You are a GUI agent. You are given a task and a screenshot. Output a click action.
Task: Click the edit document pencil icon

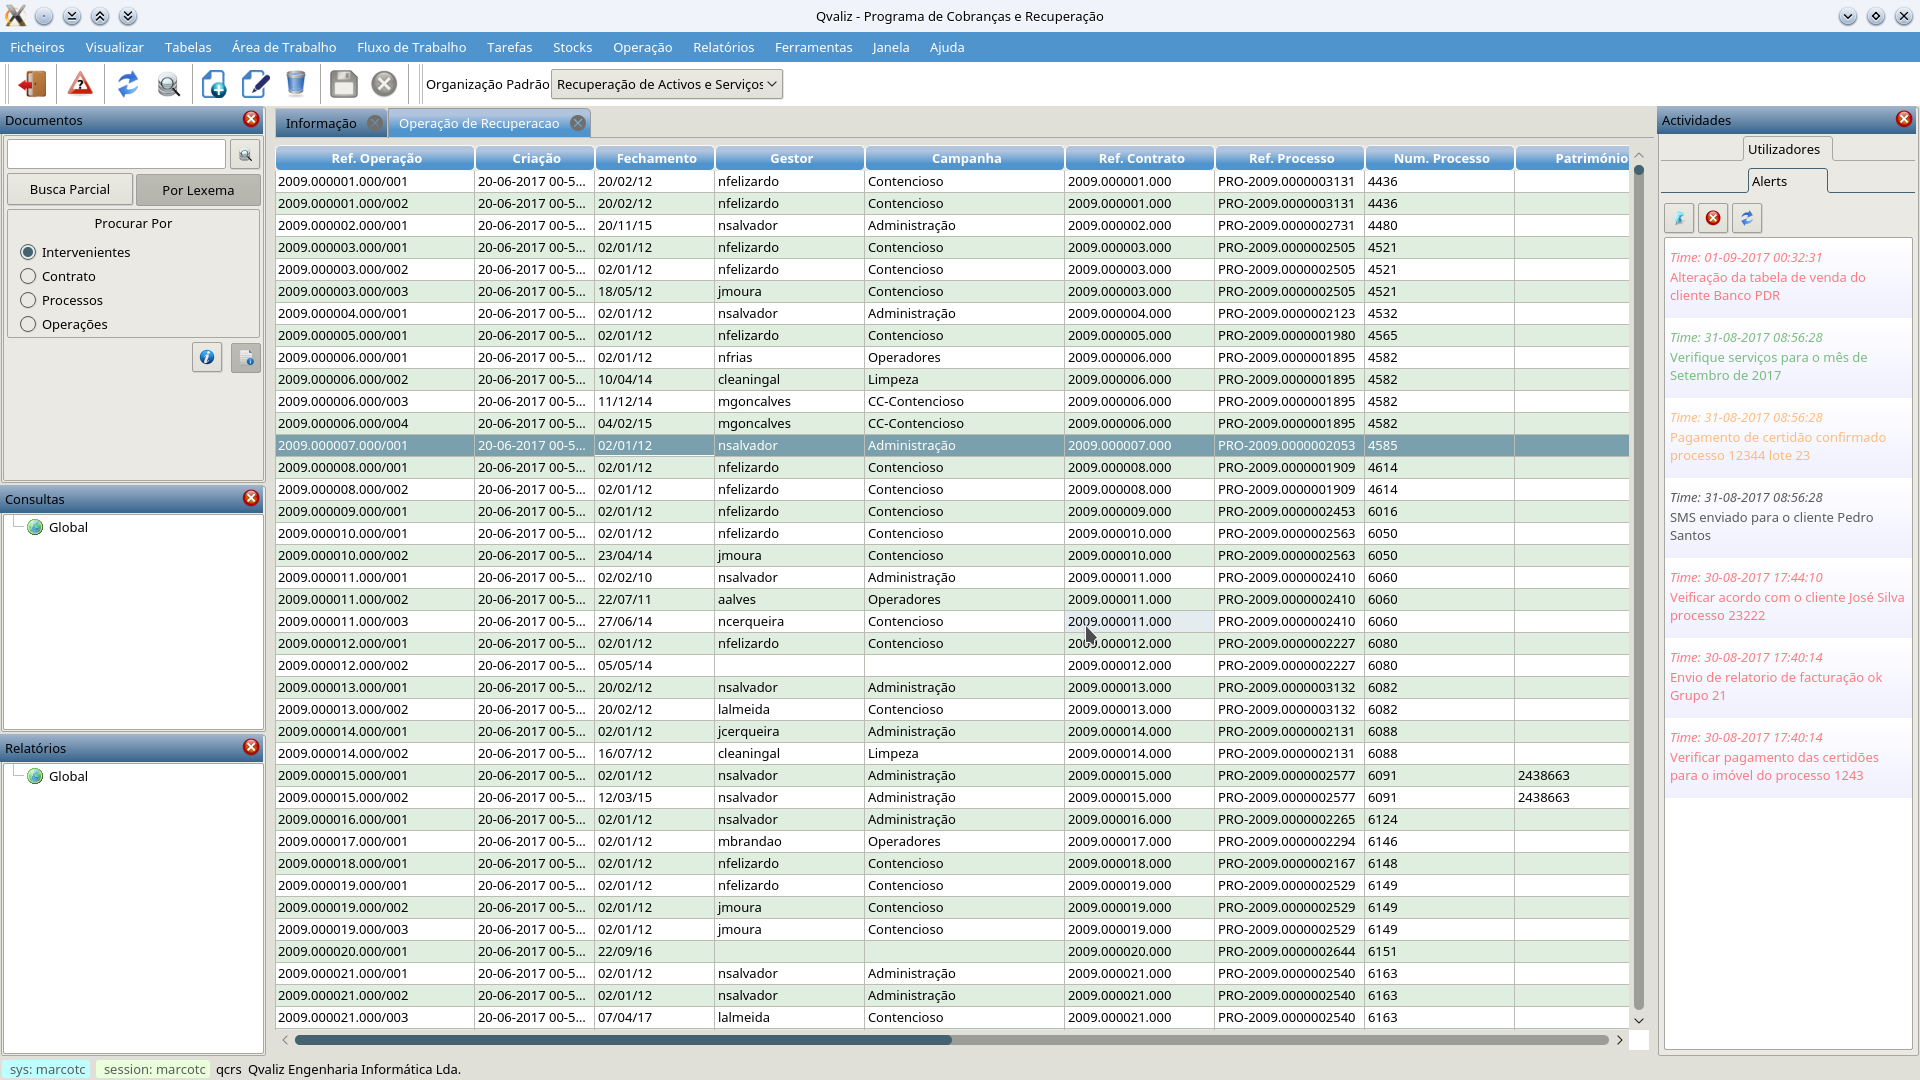pyautogui.click(x=254, y=84)
